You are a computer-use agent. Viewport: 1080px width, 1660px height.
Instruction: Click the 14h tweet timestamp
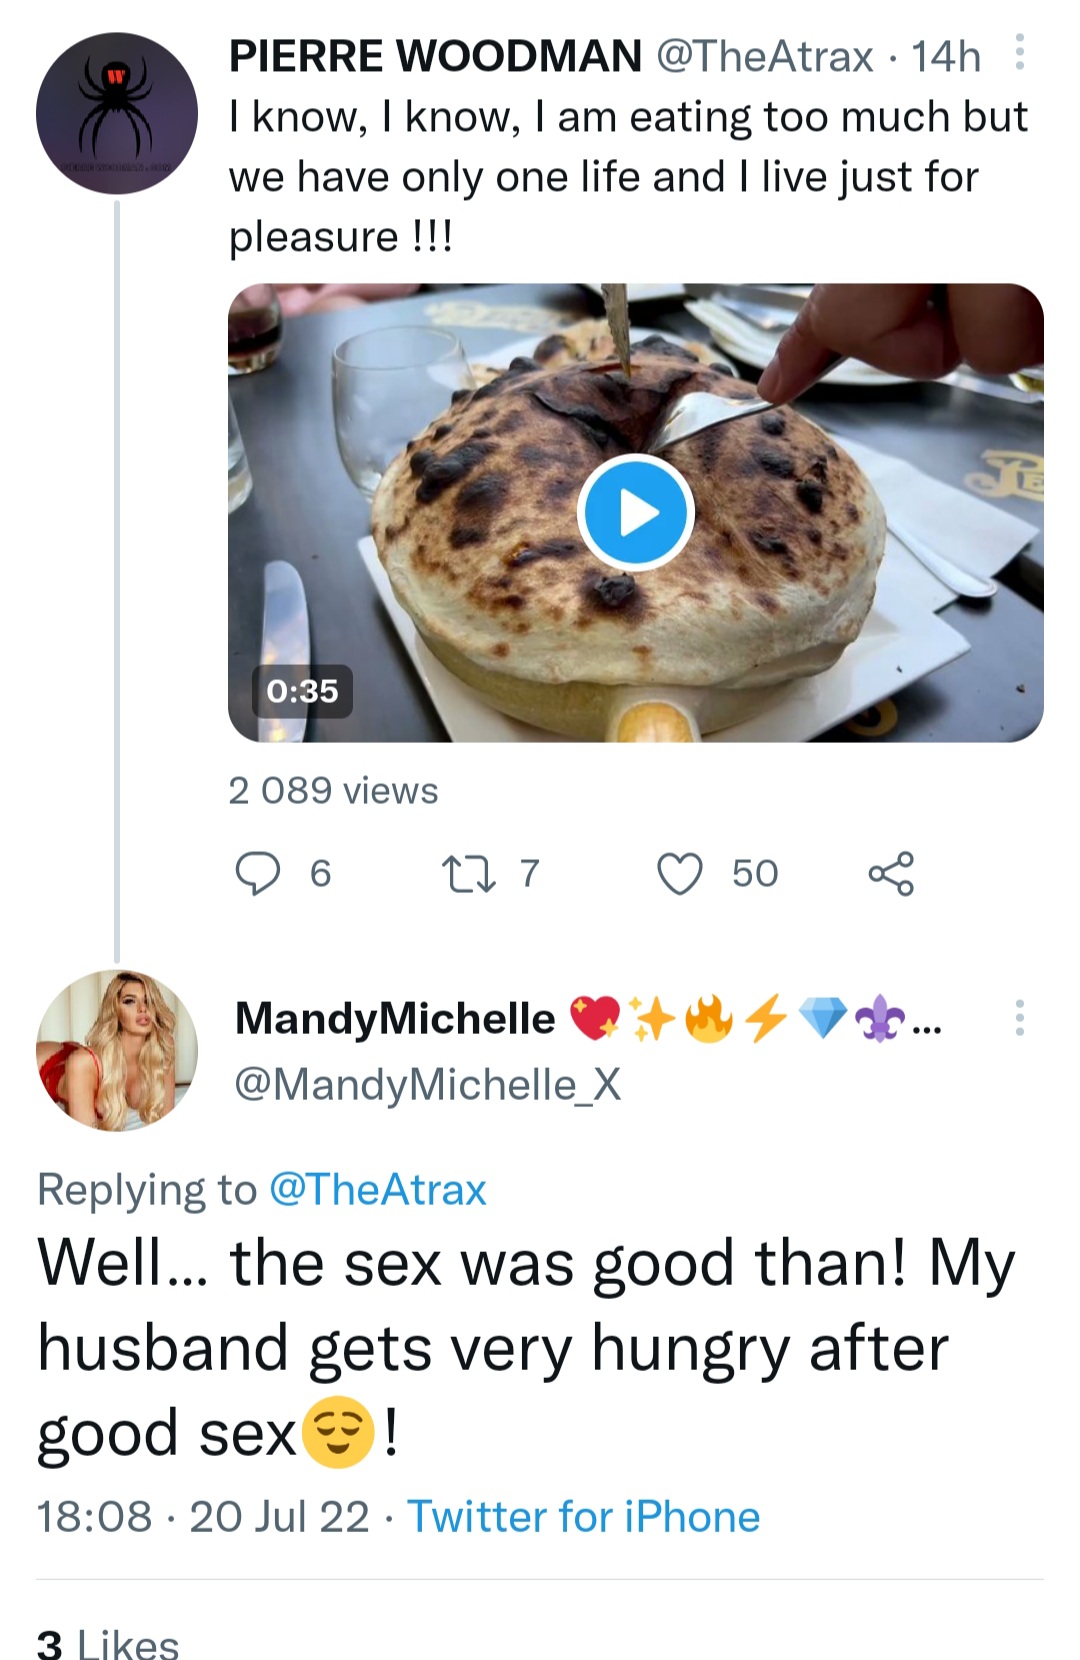[946, 56]
